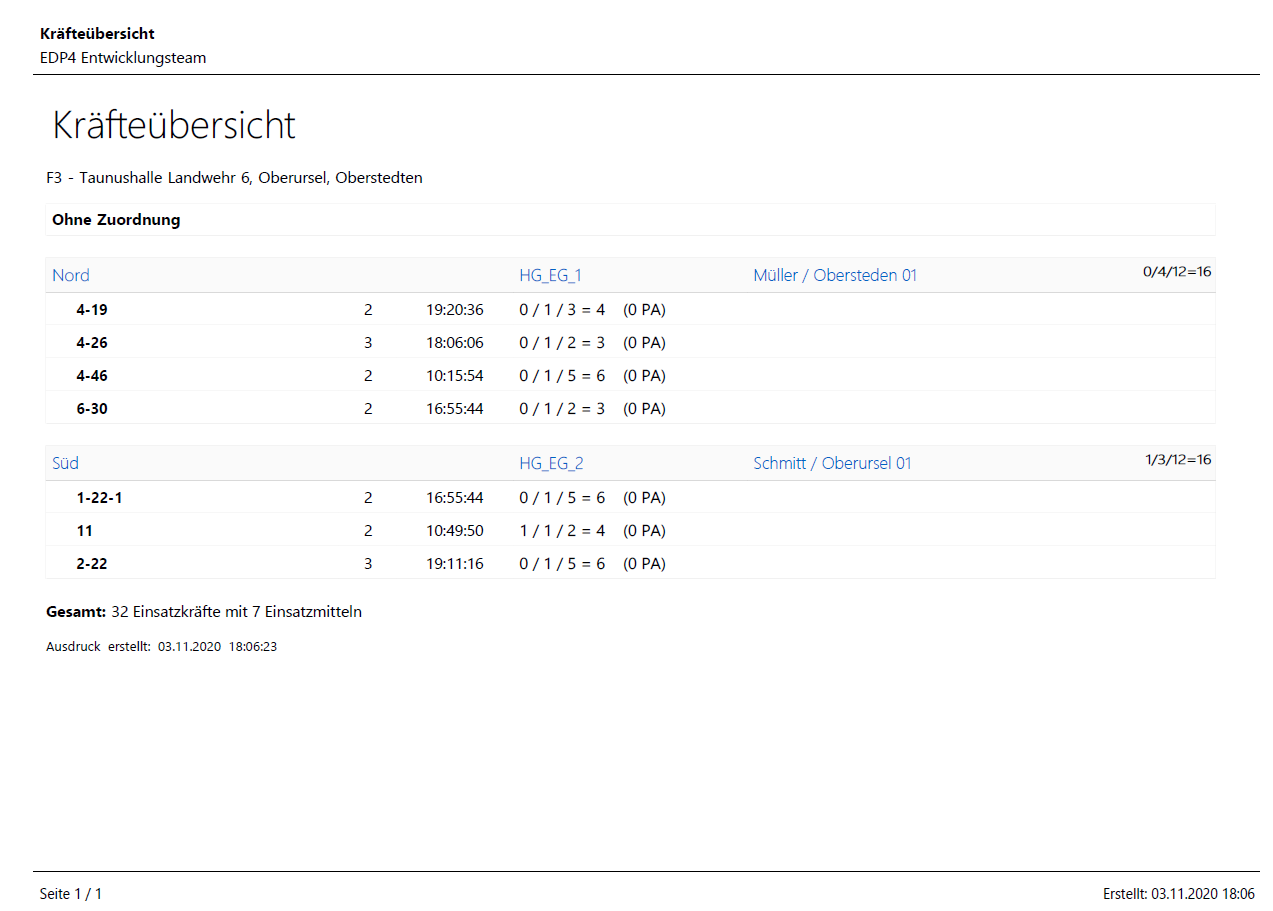The width and height of the screenshot is (1273, 911).
Task: Click the Ohne Zuordnung header row
Action: (116, 220)
